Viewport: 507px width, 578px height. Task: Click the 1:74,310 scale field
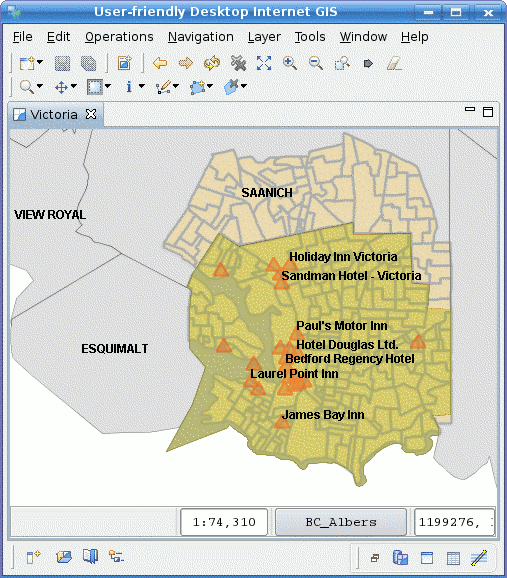[x=224, y=522]
